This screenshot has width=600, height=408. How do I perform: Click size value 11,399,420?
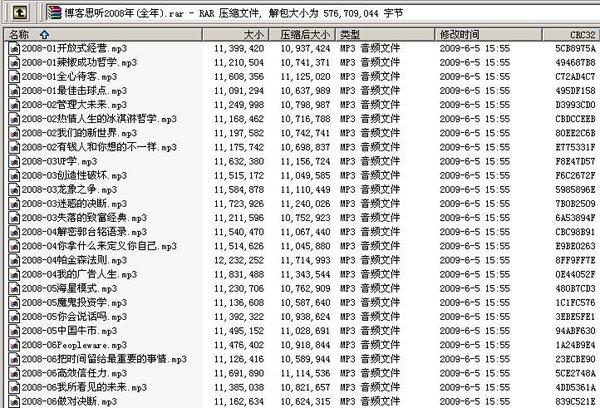tap(239, 49)
